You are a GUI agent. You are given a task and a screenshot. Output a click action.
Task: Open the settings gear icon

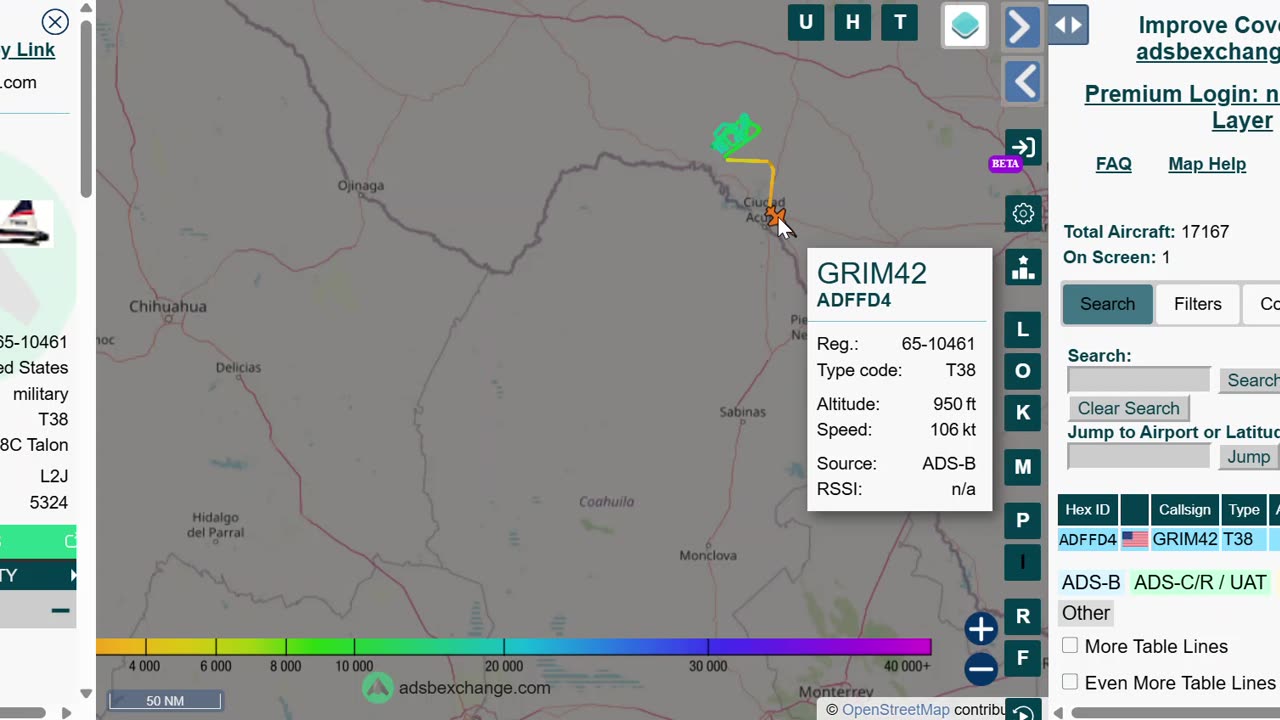point(1022,213)
